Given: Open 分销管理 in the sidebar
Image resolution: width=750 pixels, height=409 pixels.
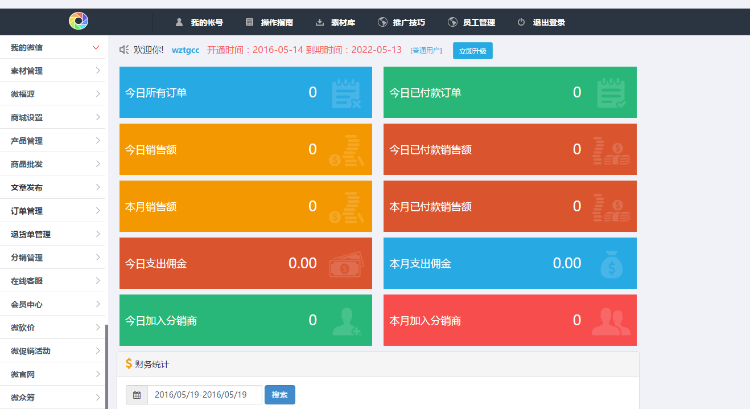Looking at the screenshot, I should click(x=53, y=257).
